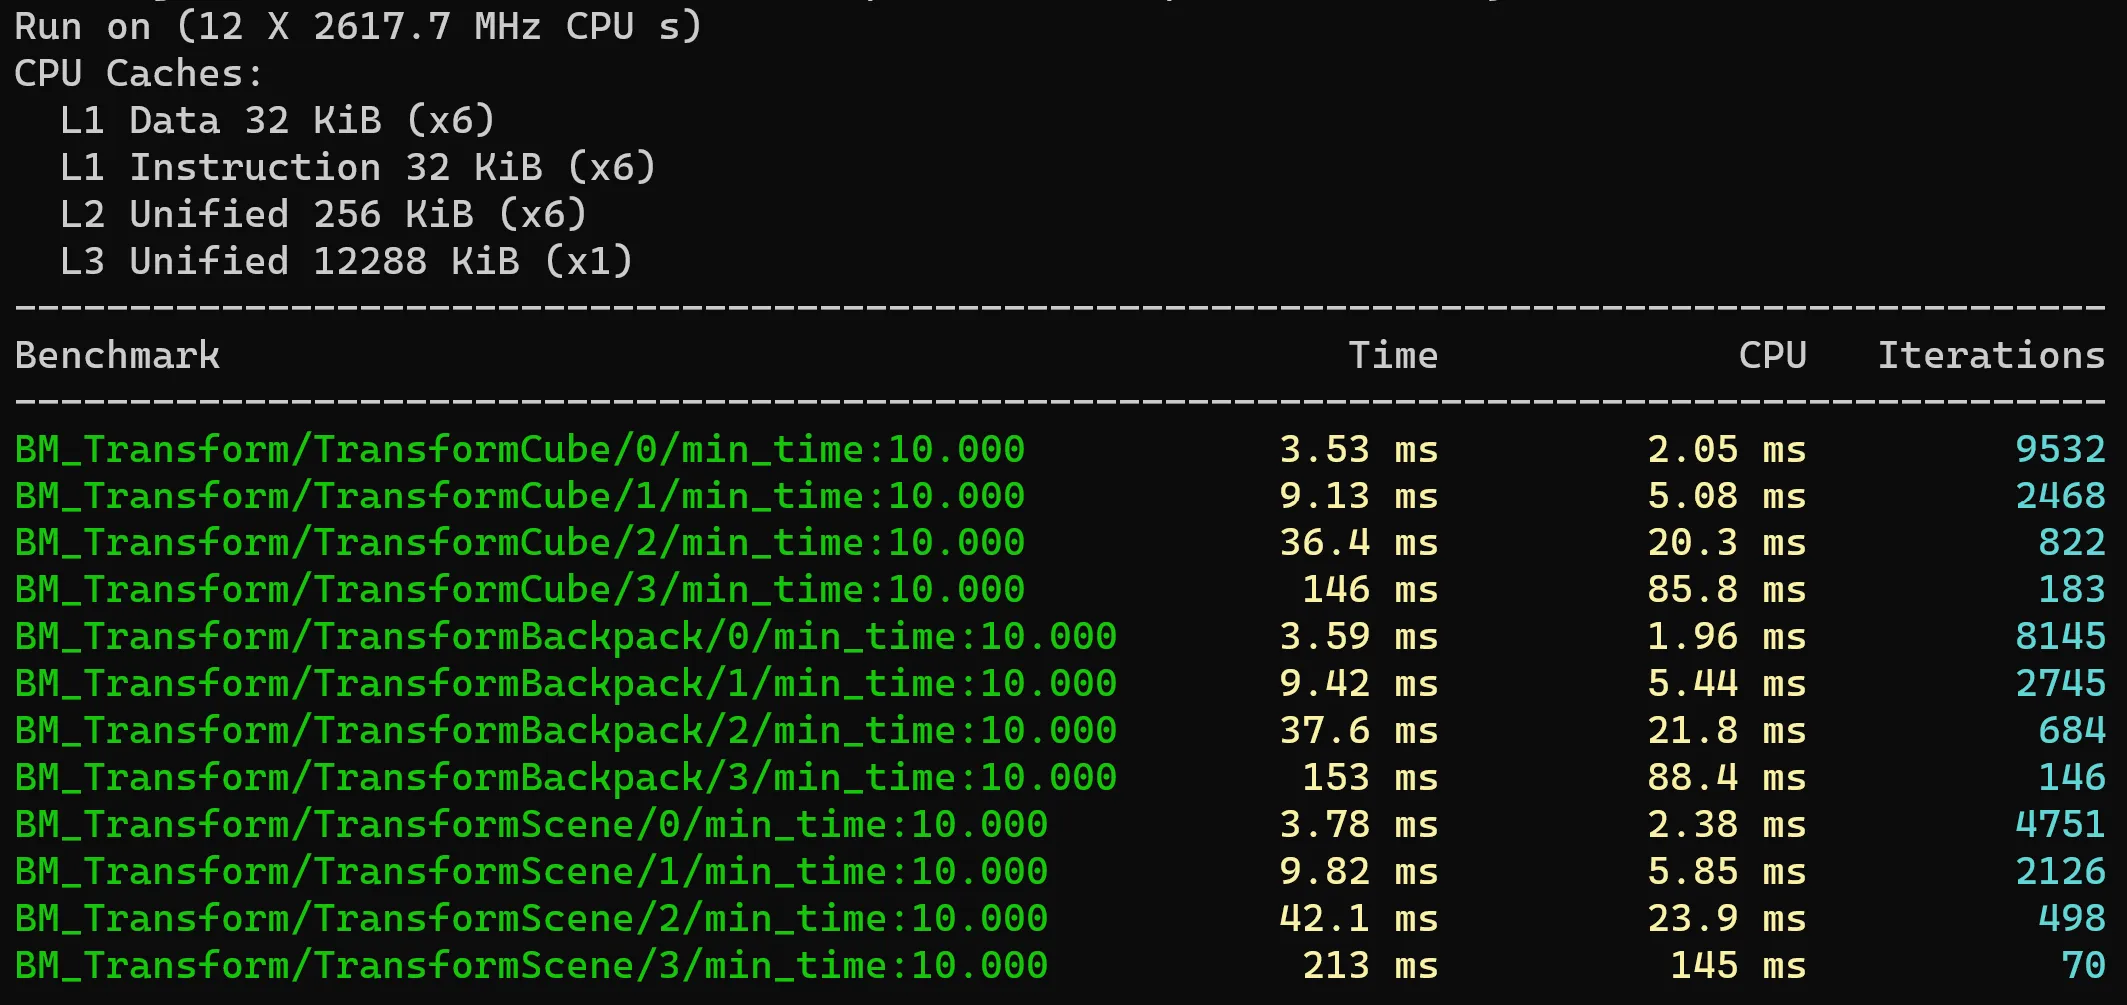The width and height of the screenshot is (2127, 1005).
Task: Select the TransformScene/1 benchmark name
Action: (x=531, y=872)
